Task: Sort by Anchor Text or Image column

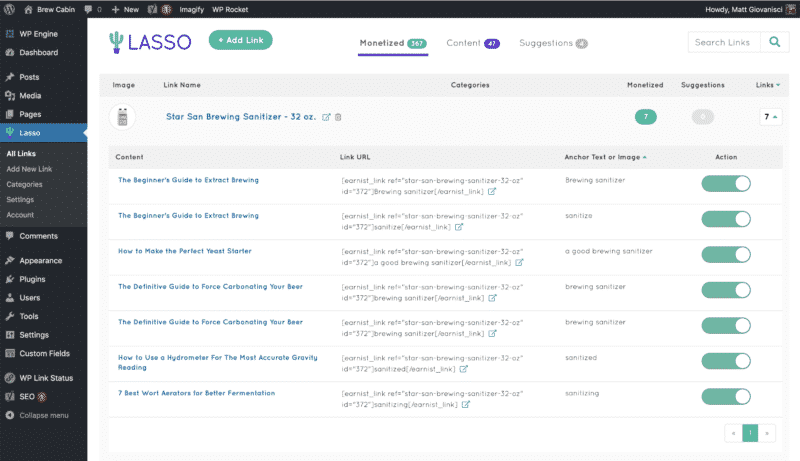Action: pos(605,157)
